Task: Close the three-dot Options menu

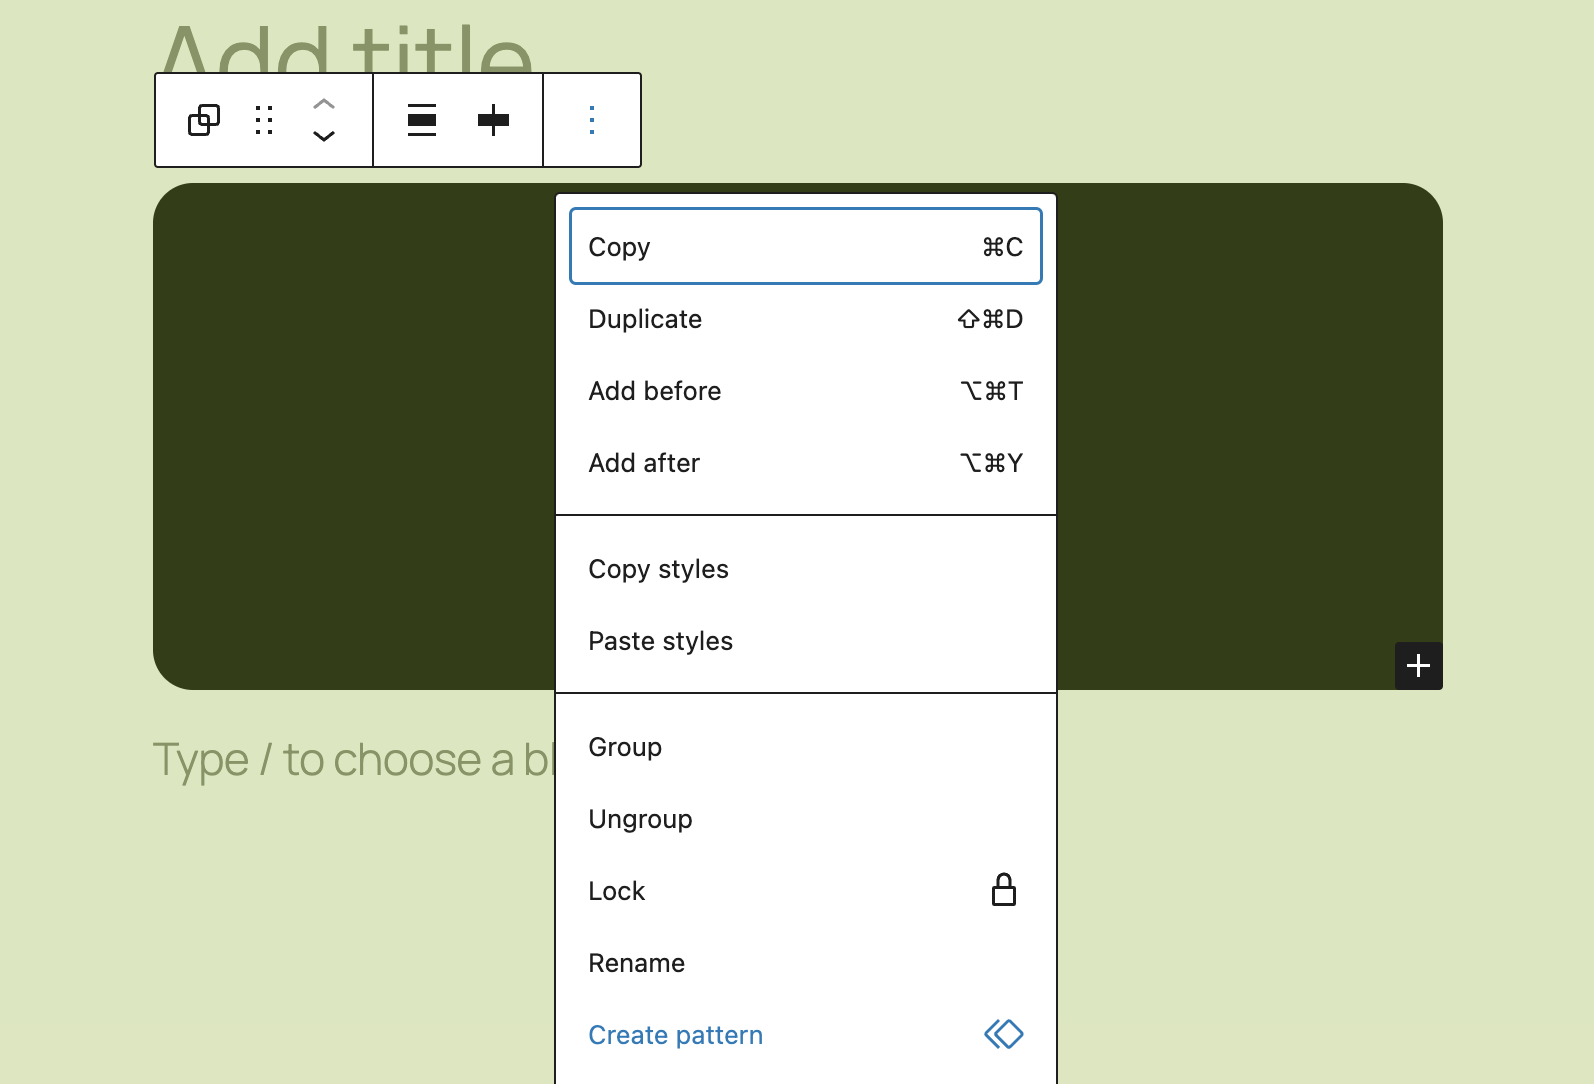Action: 592,120
